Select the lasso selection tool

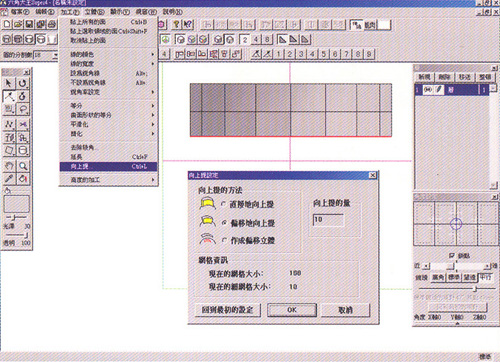point(23,109)
